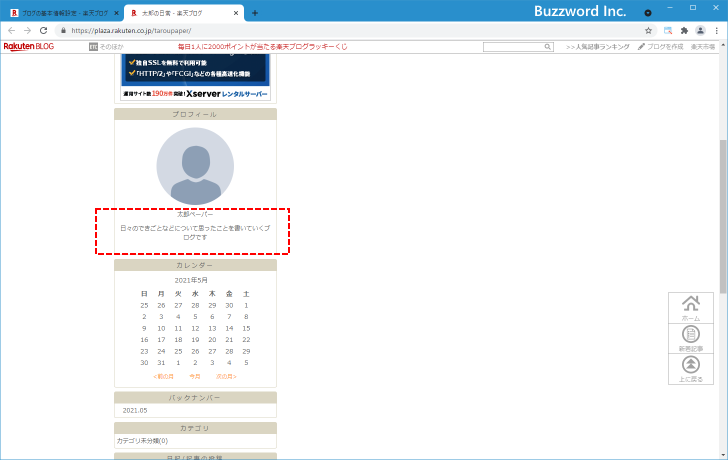Viewport: 728px width, 460px height.
Task: Click the Chrome screenshot extension icon
Action: coord(668,31)
